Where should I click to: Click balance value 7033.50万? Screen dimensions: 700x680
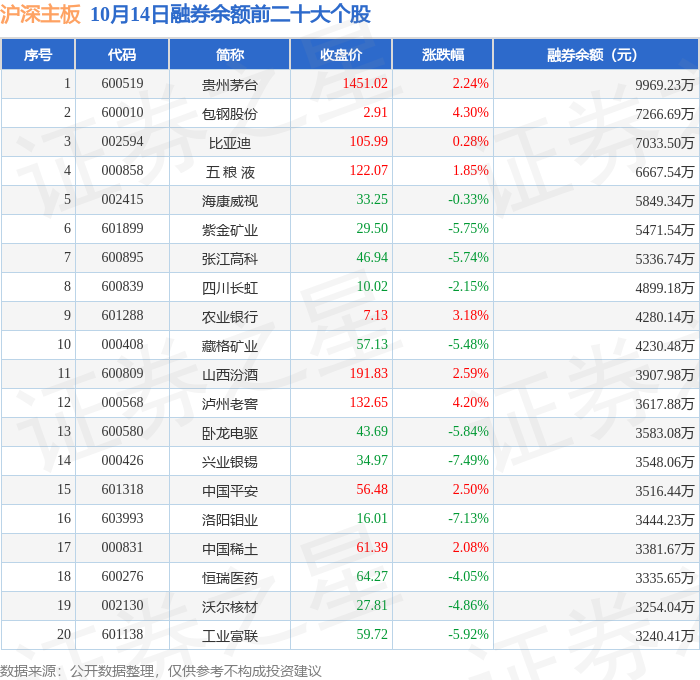665,142
